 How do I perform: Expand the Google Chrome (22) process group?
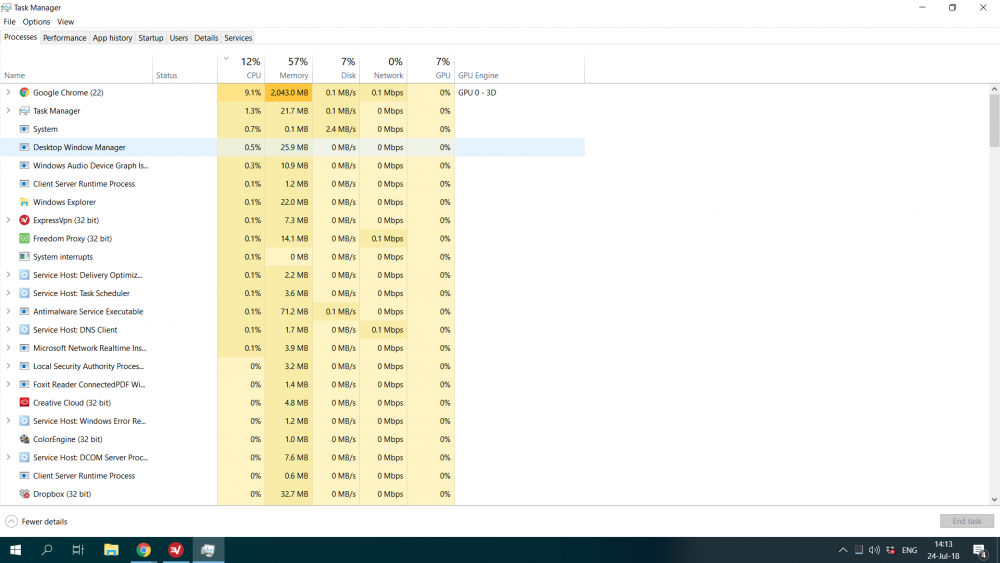click(x=8, y=92)
